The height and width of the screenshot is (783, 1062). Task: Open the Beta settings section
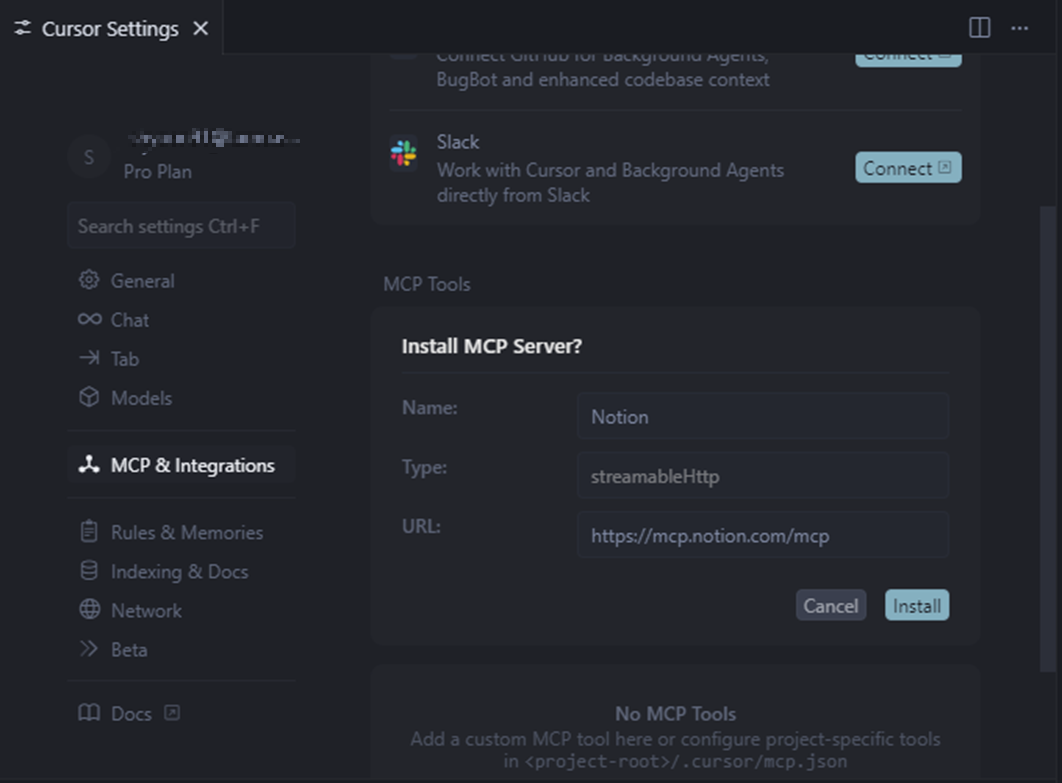128,649
